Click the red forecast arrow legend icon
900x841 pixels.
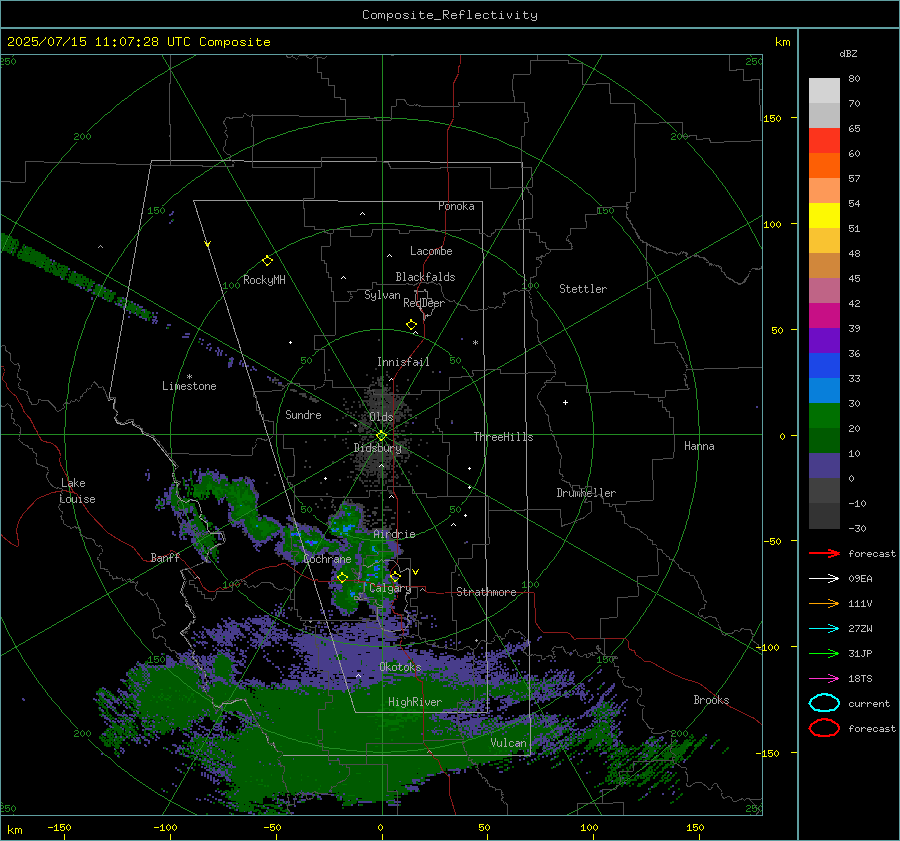click(x=824, y=553)
